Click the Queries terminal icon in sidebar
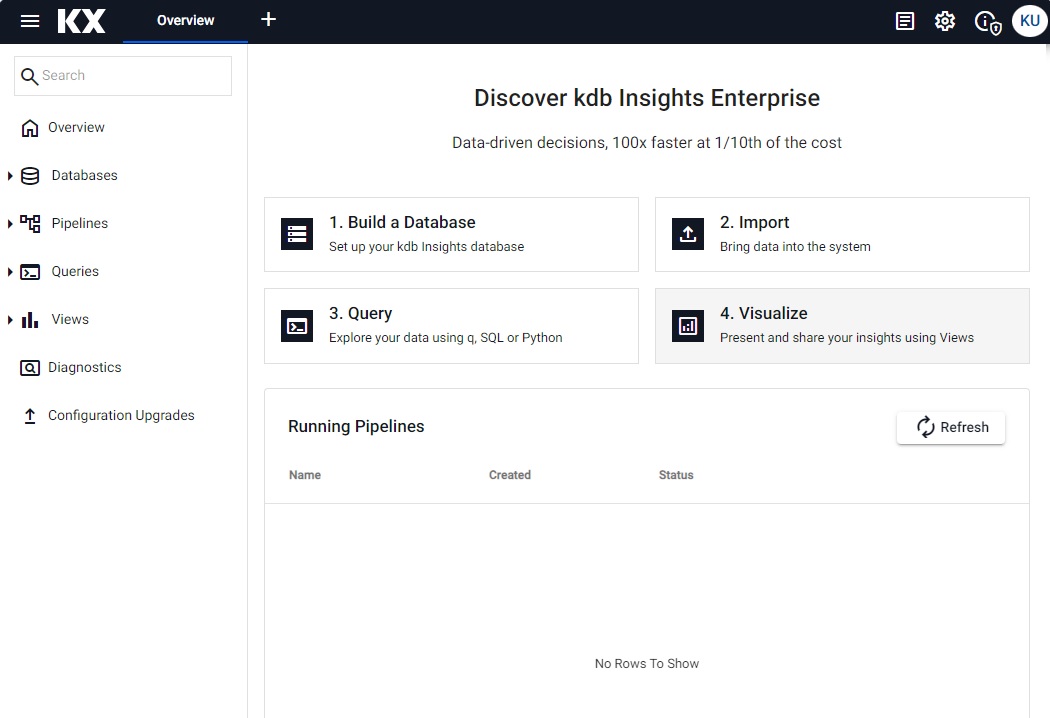The width and height of the screenshot is (1050, 718). point(30,272)
